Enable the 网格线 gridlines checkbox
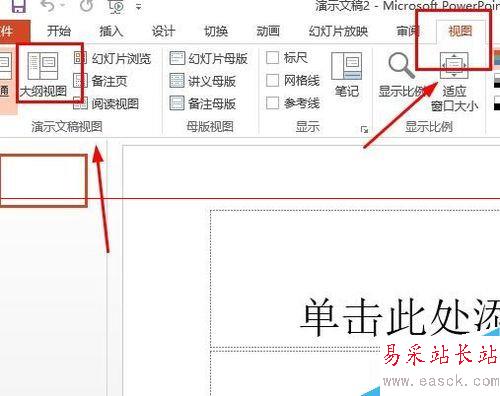This screenshot has width=500, height=396. pyautogui.click(x=272, y=80)
